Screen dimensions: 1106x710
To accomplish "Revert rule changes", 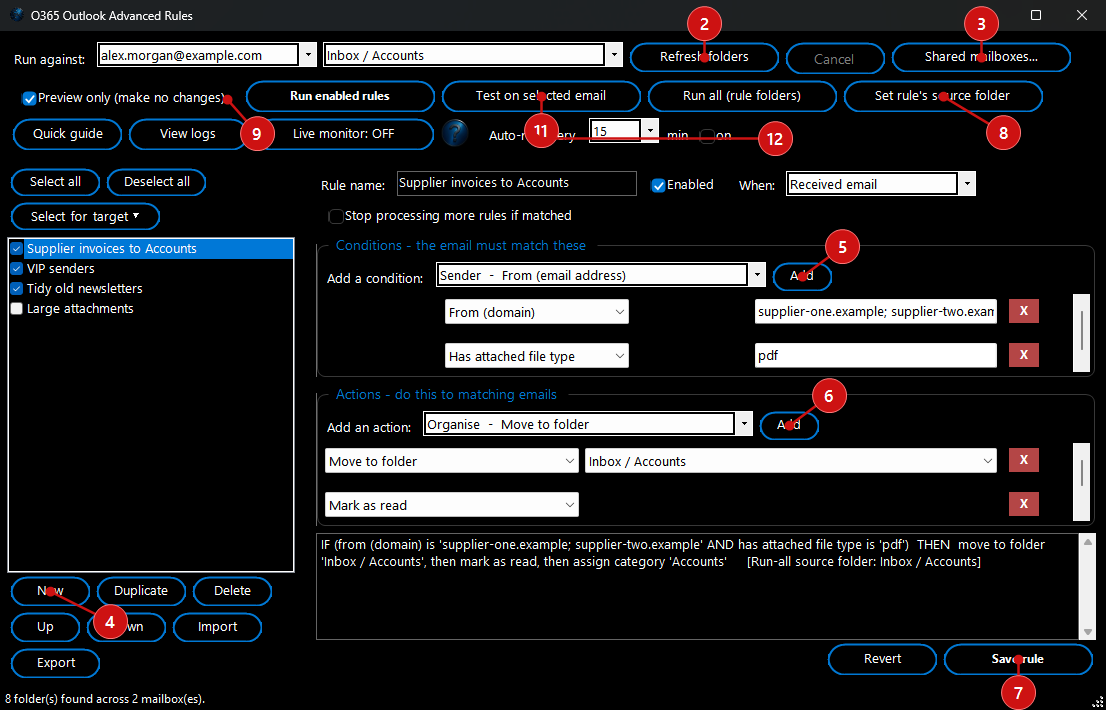I will coord(882,659).
